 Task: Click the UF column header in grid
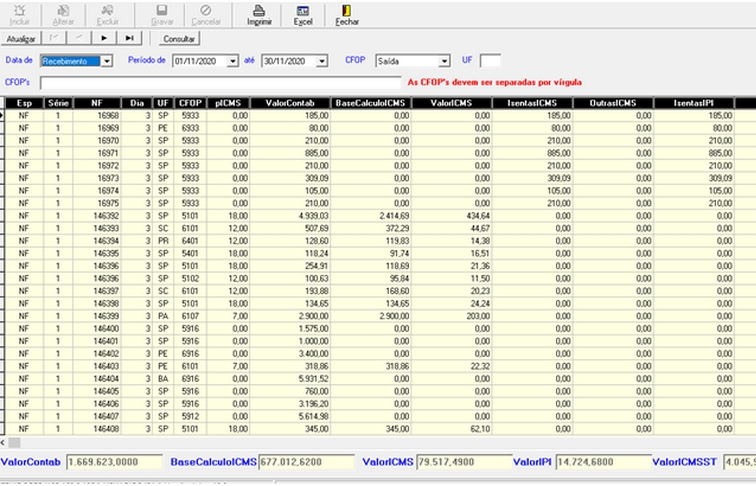pyautogui.click(x=163, y=103)
